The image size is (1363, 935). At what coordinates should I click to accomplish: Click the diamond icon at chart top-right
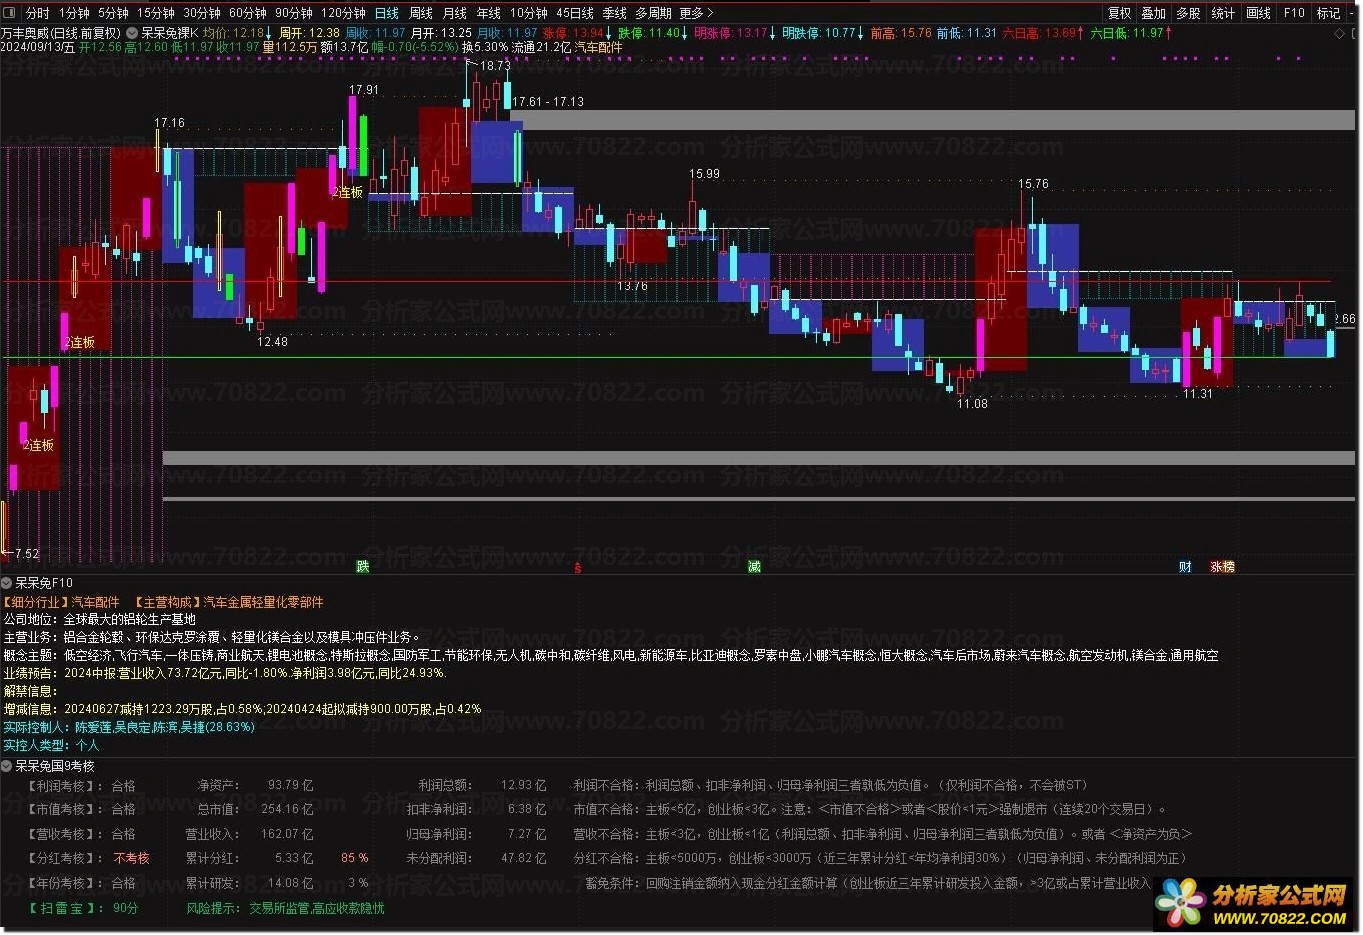(1340, 34)
